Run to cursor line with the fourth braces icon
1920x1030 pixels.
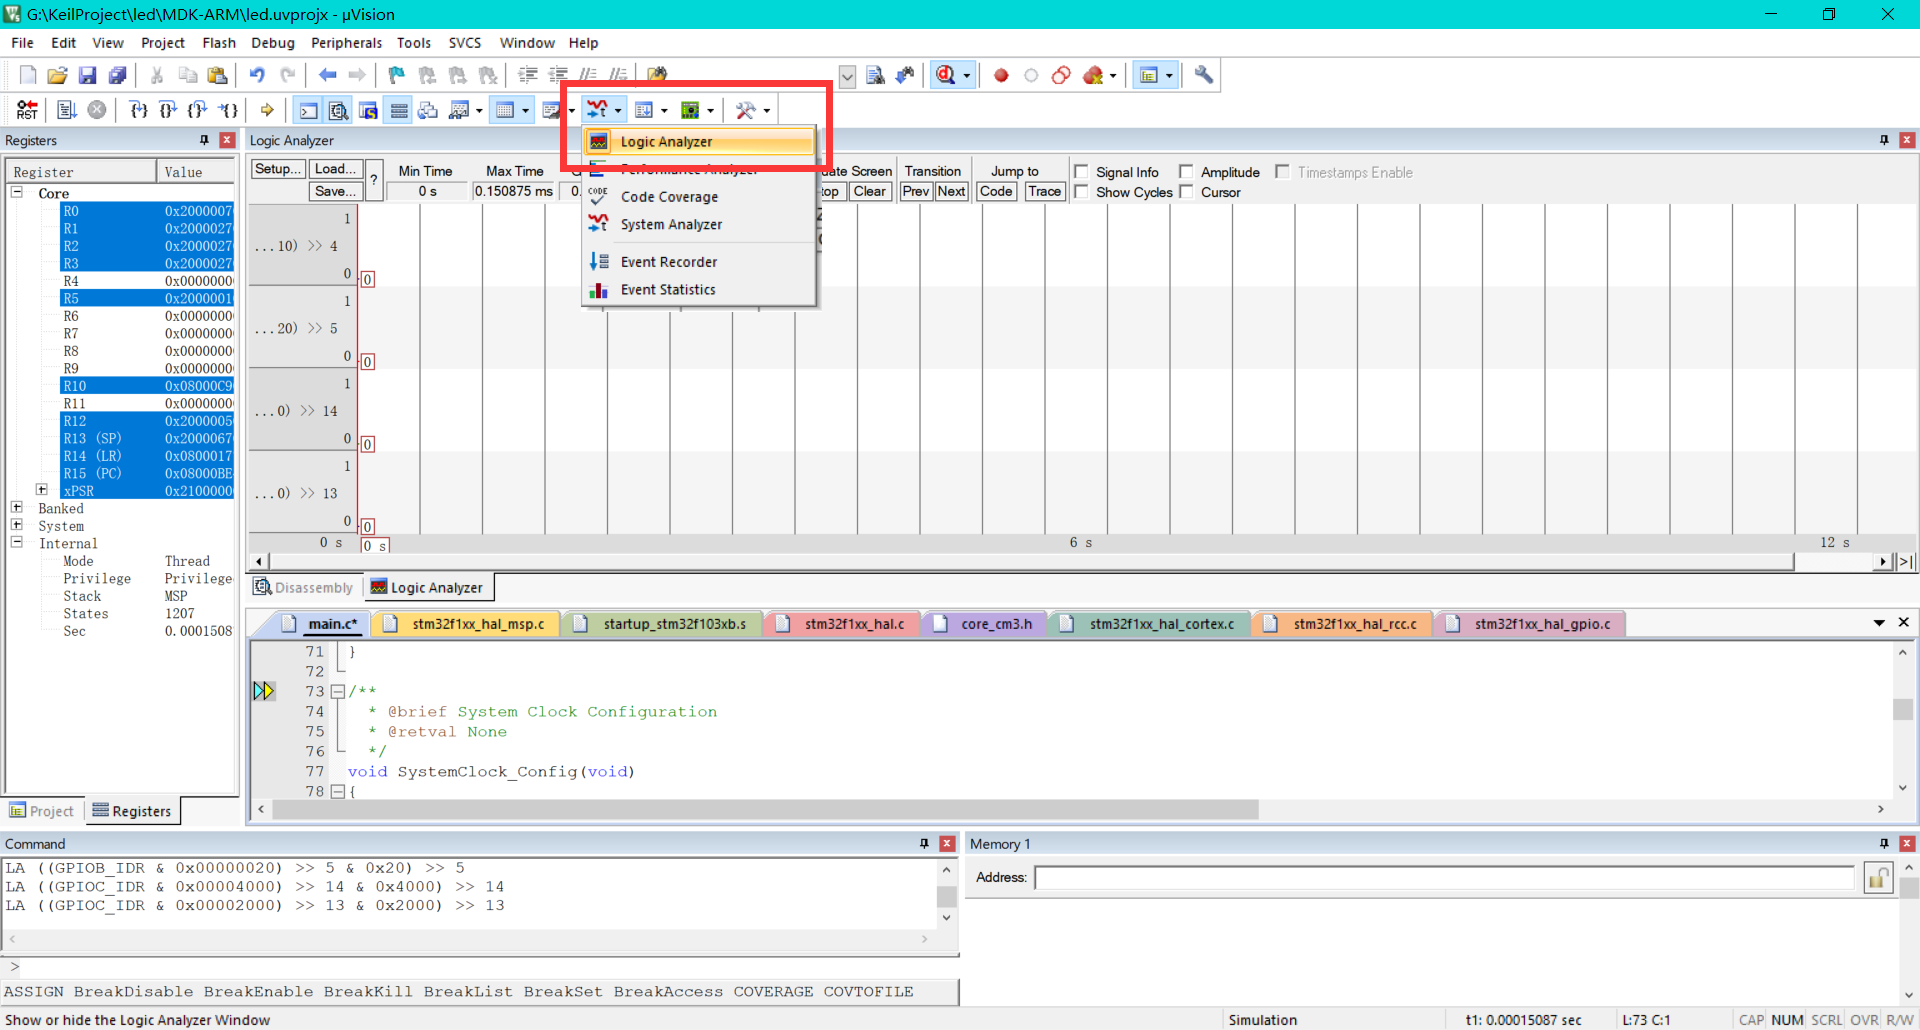coord(229,110)
